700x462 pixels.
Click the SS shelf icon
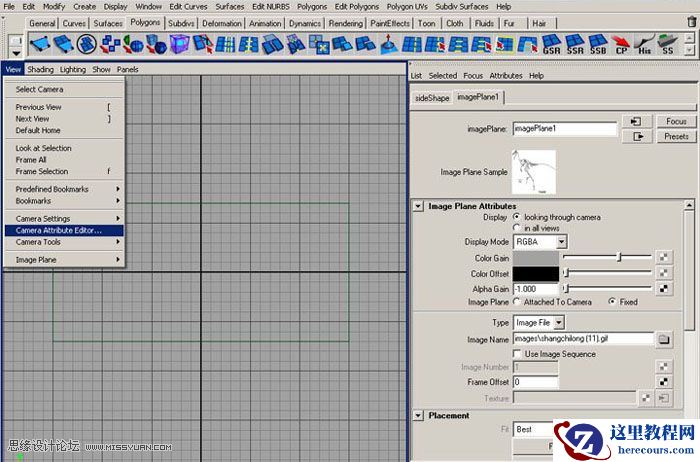667,44
